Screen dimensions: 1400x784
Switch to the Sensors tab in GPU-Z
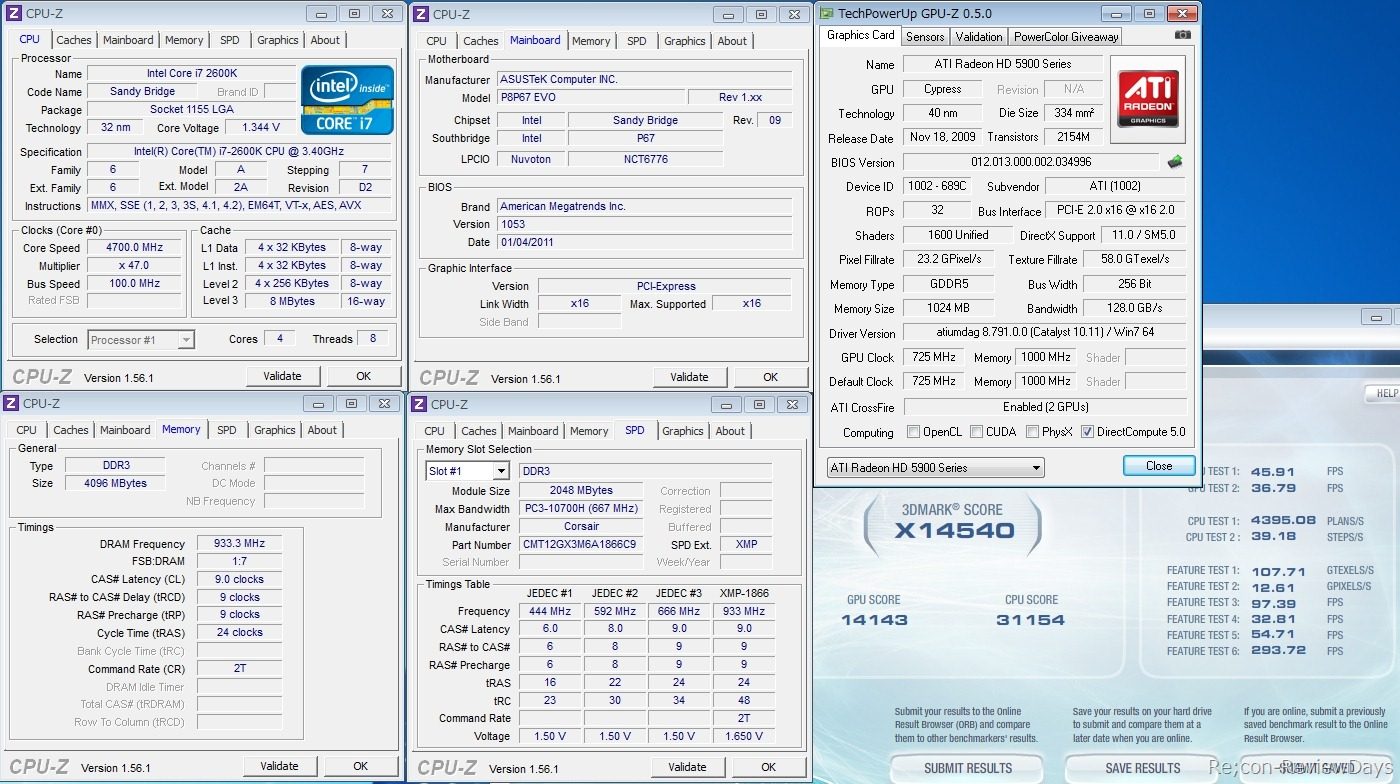(924, 36)
